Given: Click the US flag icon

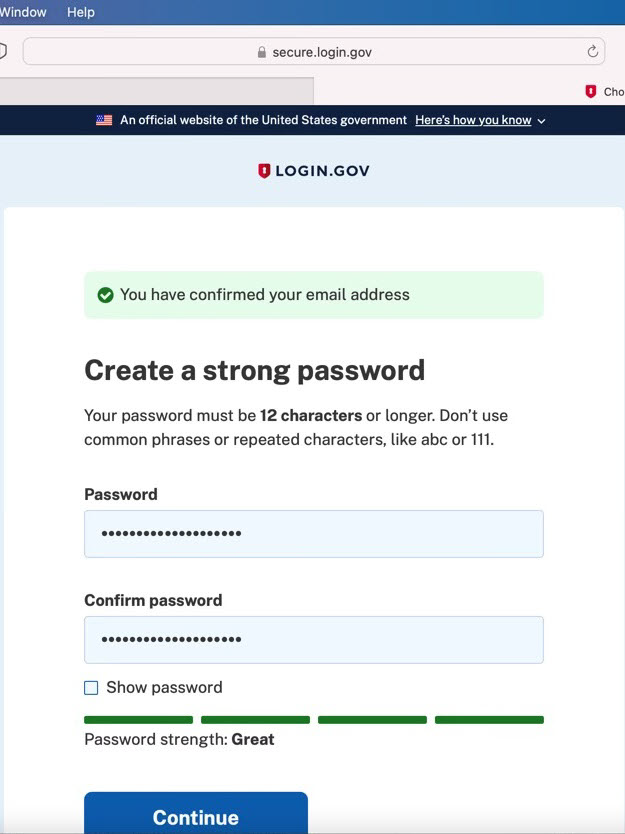Looking at the screenshot, I should (104, 120).
